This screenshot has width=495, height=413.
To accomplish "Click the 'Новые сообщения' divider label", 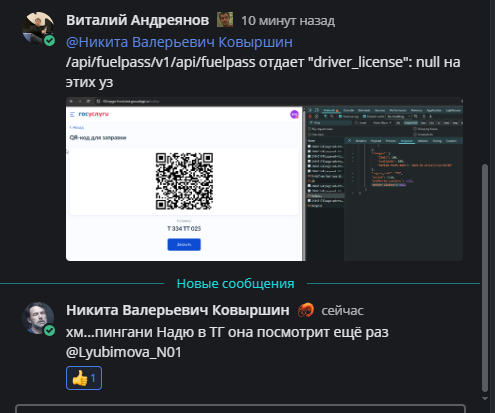I will click(235, 284).
